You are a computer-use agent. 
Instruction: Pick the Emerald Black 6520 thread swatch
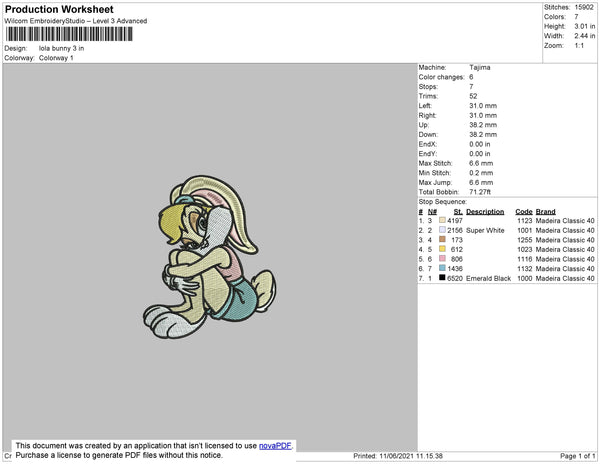[x=442, y=278]
